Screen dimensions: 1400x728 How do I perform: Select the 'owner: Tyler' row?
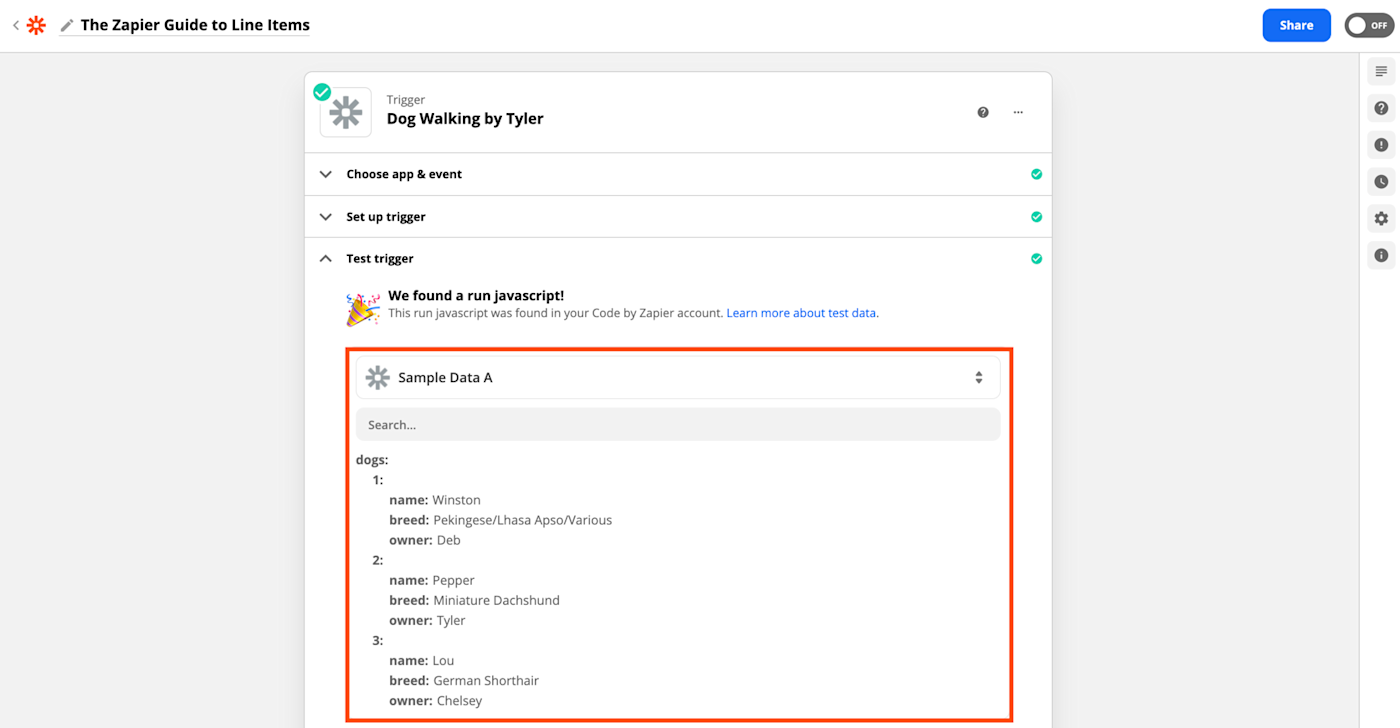tap(427, 620)
